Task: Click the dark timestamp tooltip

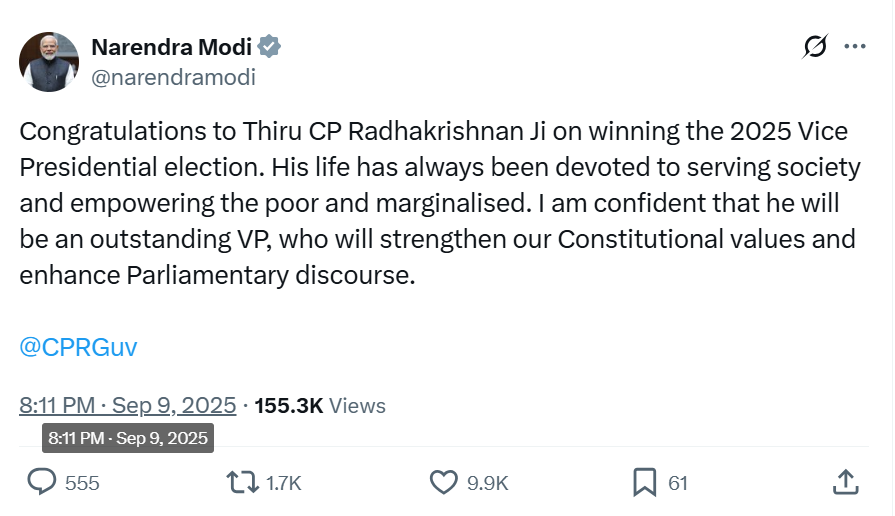Action: (127, 438)
